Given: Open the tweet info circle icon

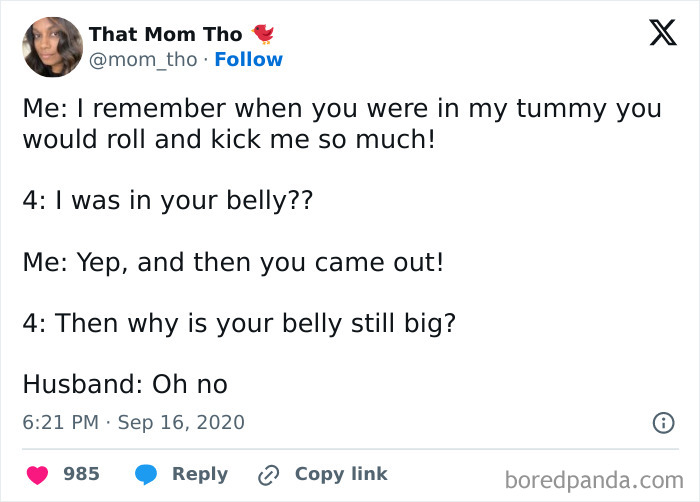Looking at the screenshot, I should [x=662, y=423].
